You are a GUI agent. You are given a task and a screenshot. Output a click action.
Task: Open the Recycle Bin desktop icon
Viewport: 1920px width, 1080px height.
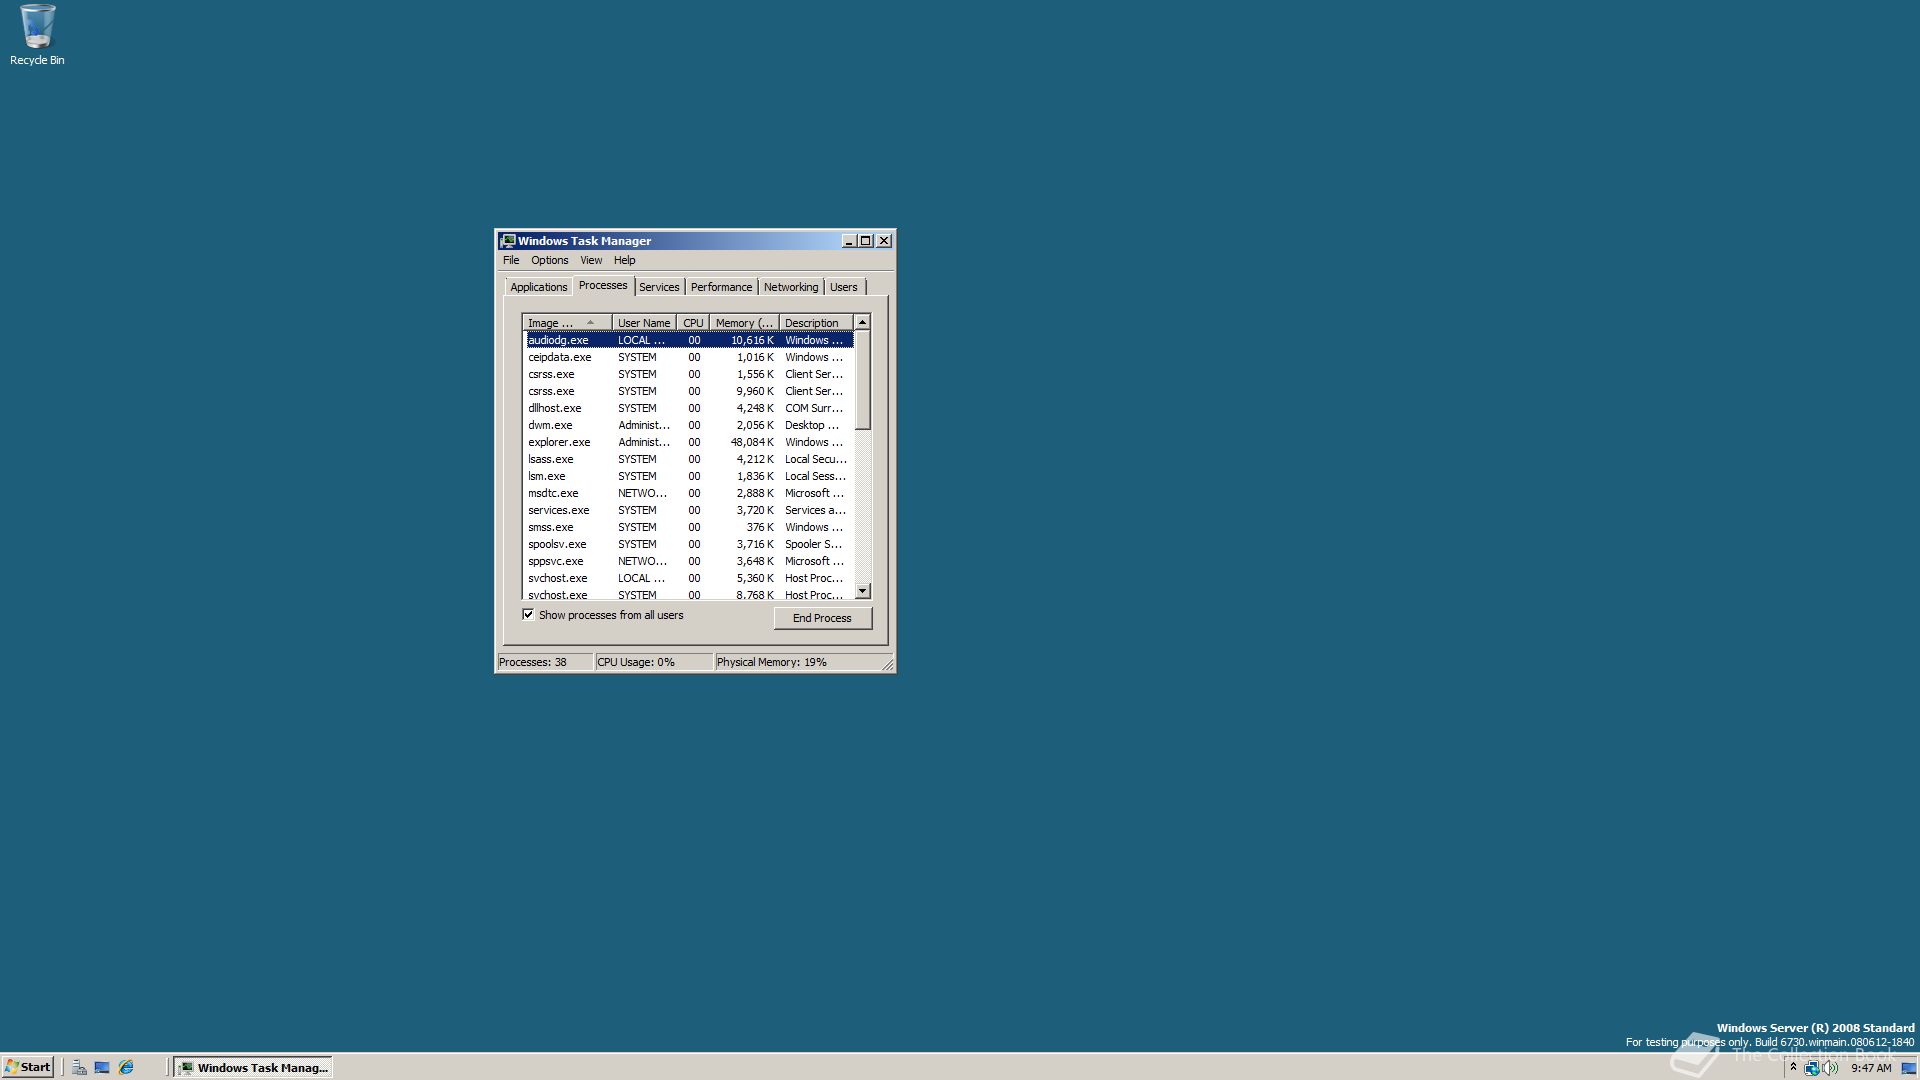pos(37,35)
